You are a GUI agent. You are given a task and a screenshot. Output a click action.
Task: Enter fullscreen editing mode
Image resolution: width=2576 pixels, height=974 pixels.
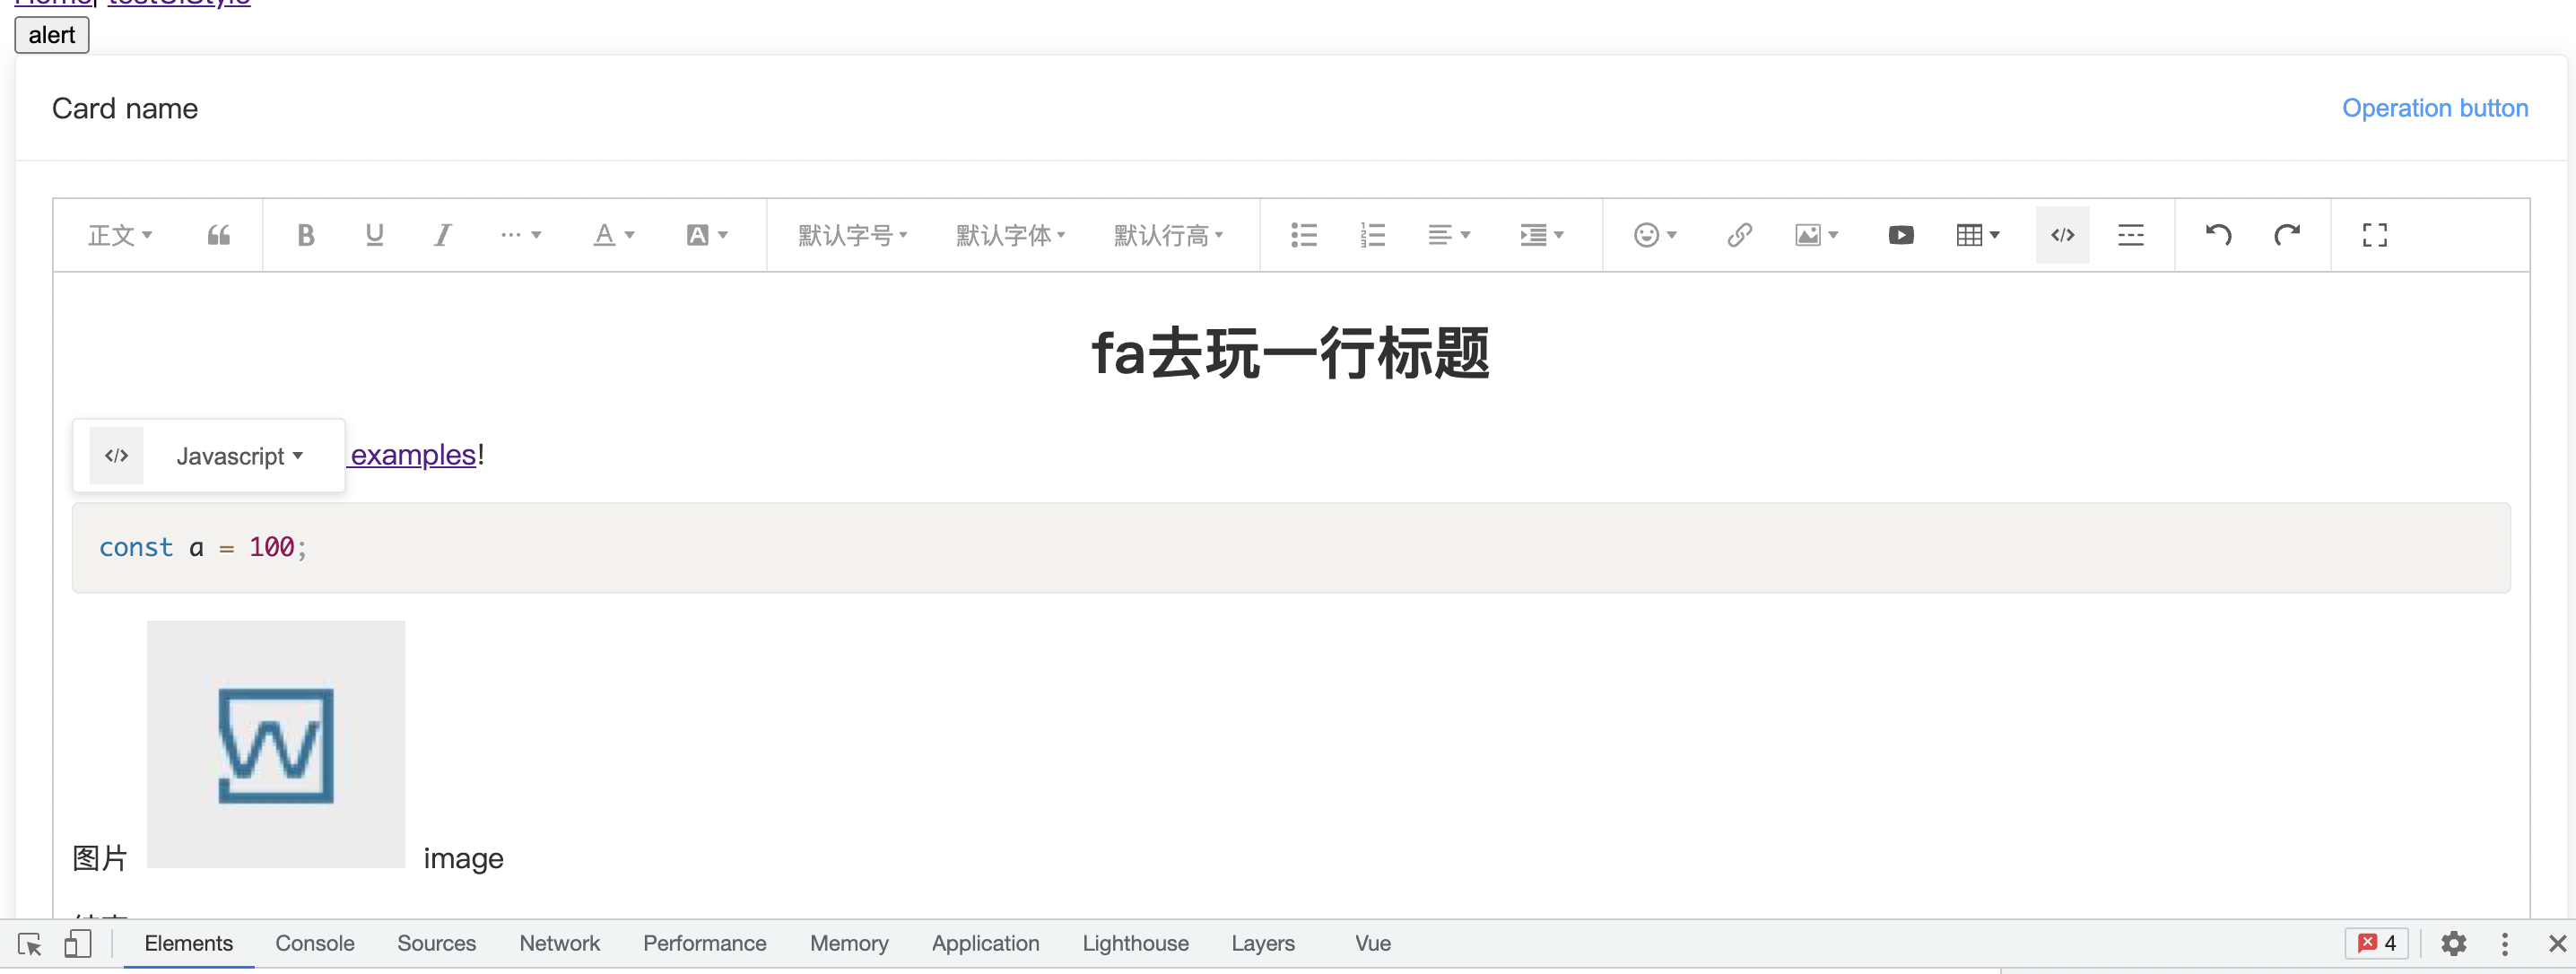2375,235
